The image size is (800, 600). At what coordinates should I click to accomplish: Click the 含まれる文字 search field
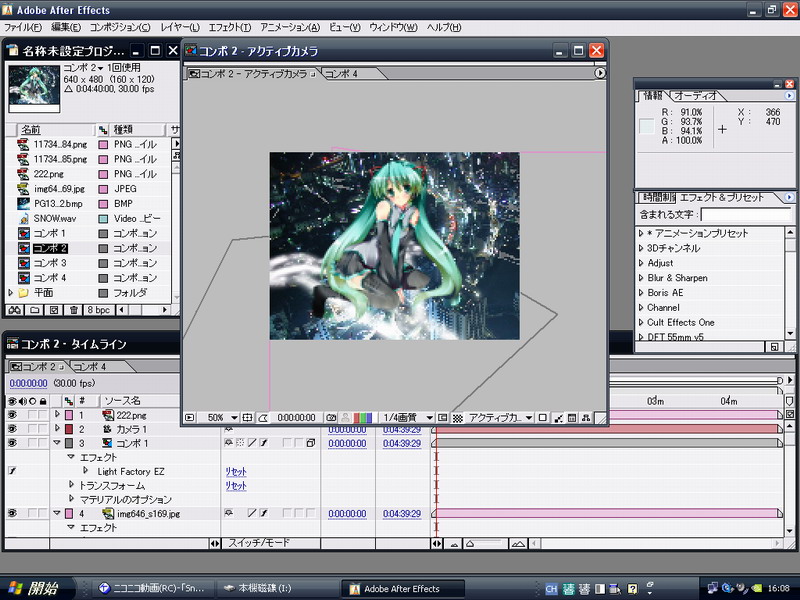click(746, 215)
